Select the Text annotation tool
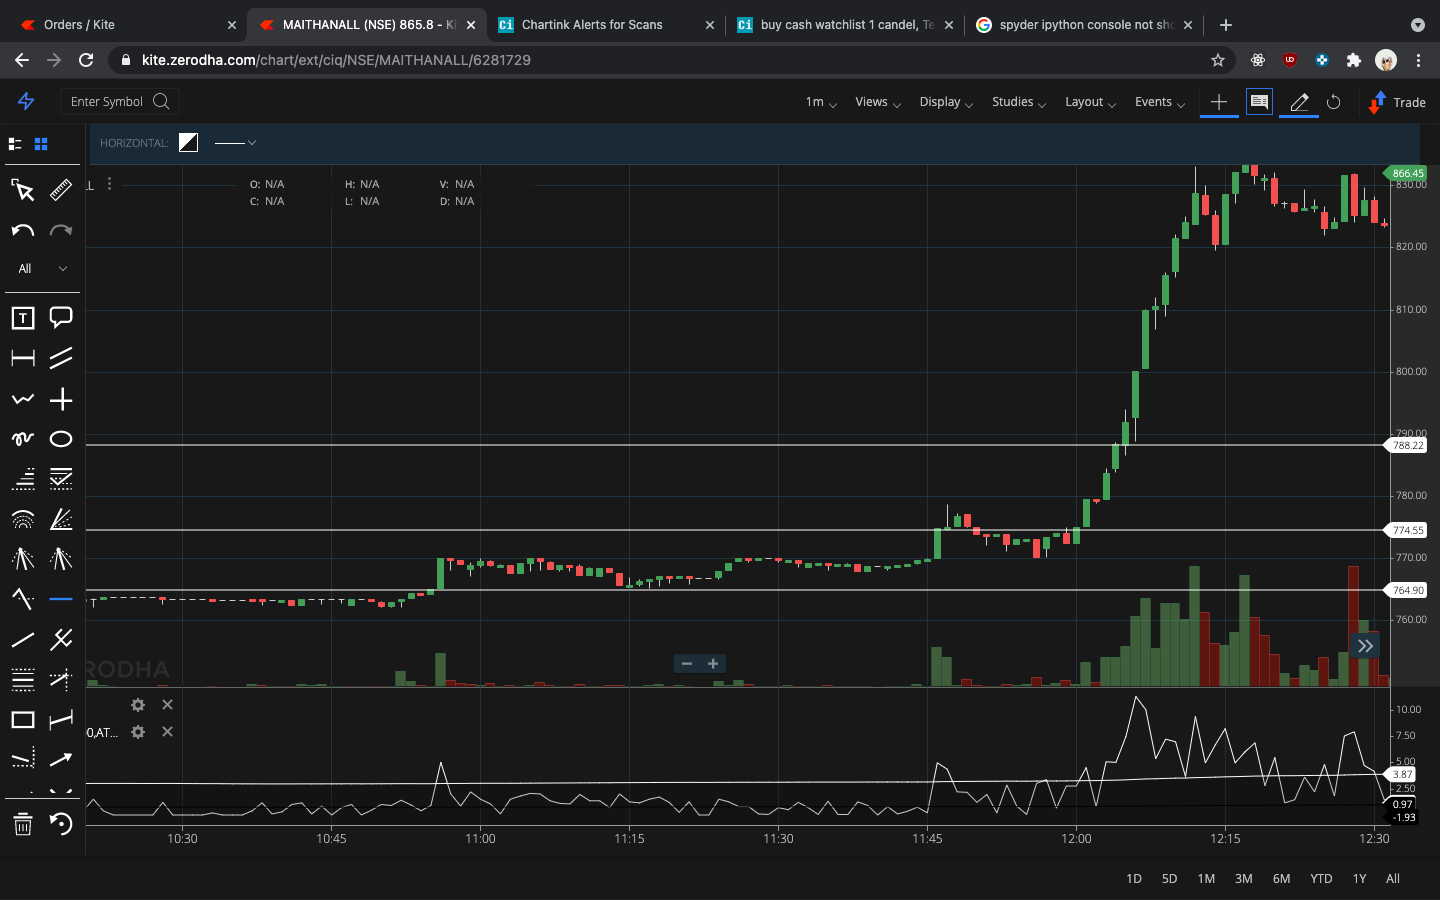The width and height of the screenshot is (1440, 900). 22,318
